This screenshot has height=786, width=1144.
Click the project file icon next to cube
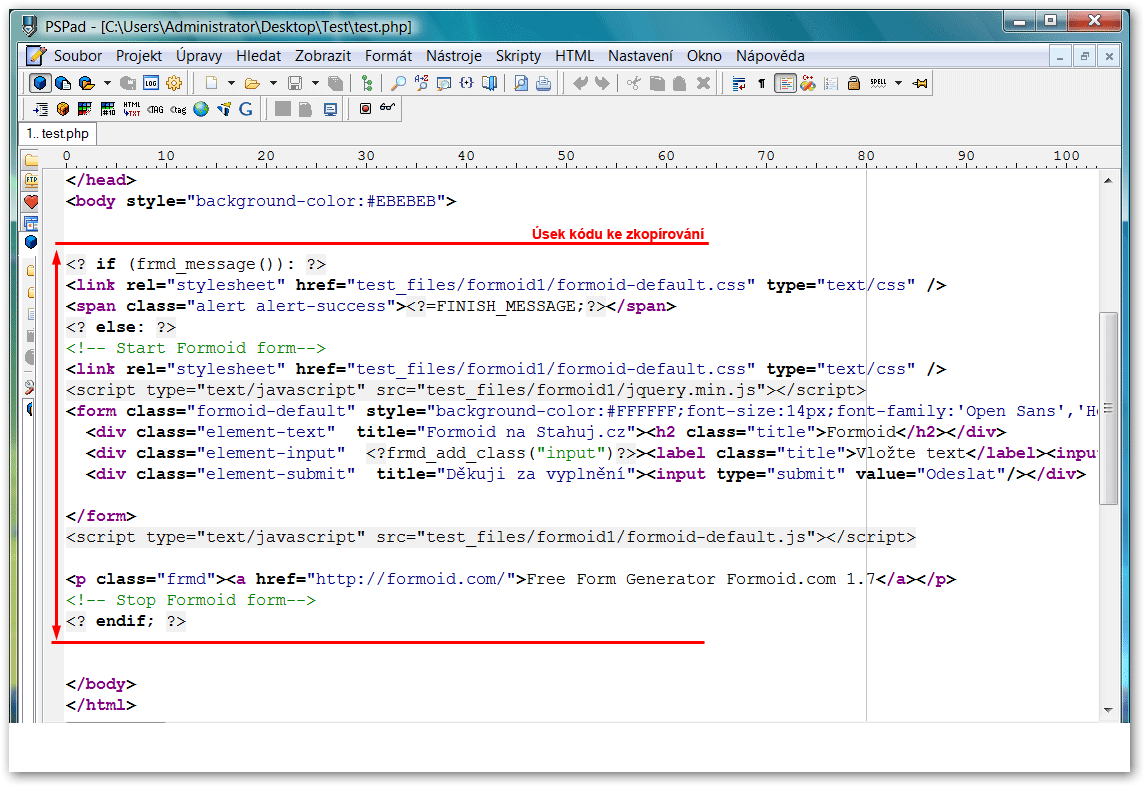[x=63, y=83]
